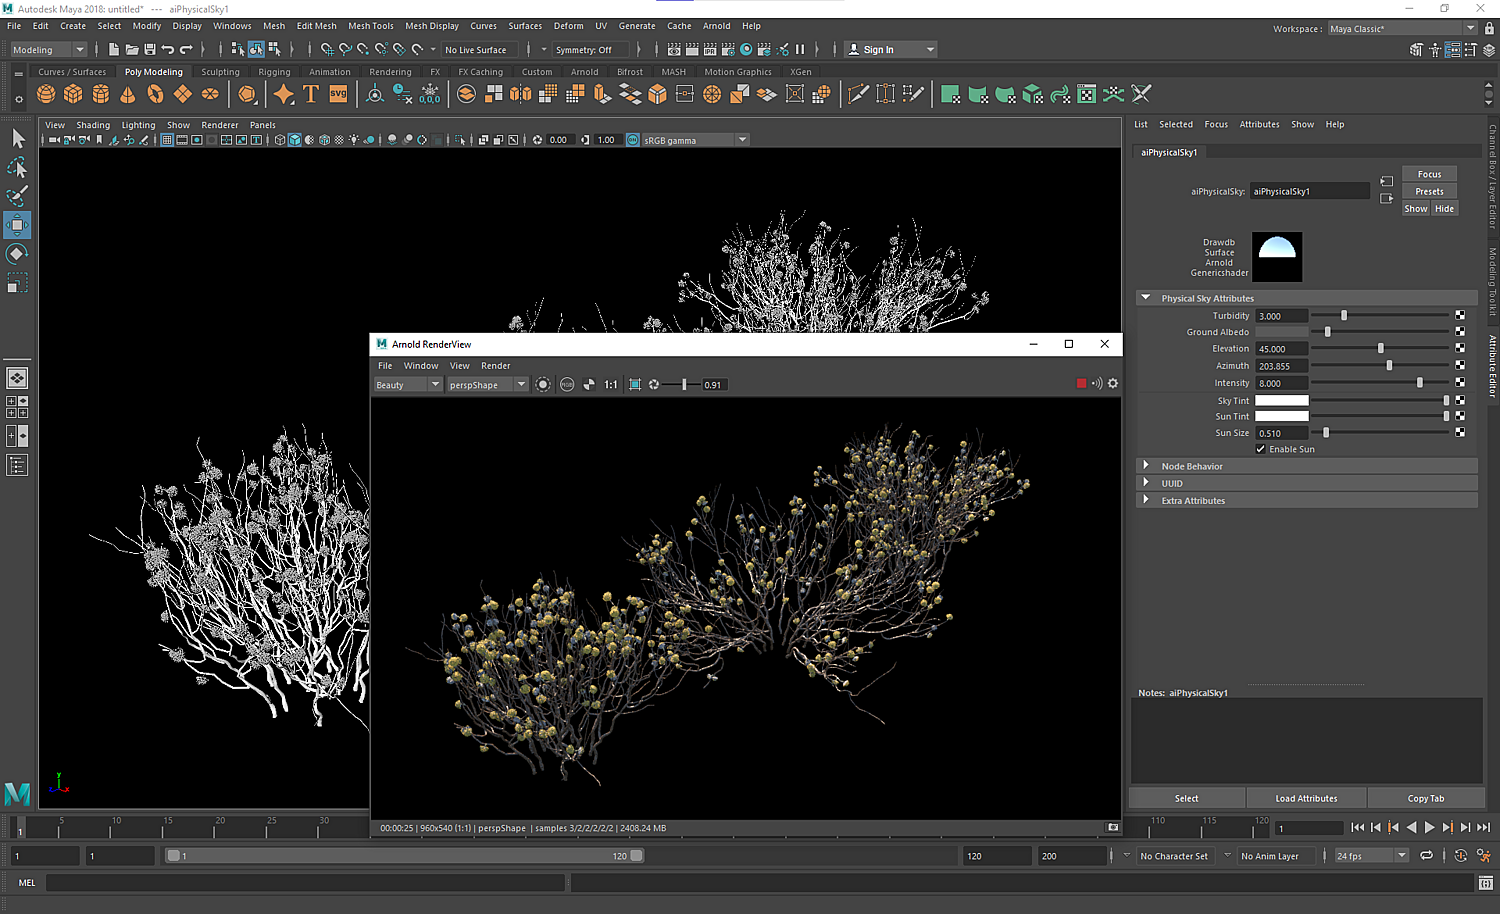This screenshot has width=1500, height=914.
Task: Switch to the Rendering shelf tab
Action: click(x=390, y=72)
